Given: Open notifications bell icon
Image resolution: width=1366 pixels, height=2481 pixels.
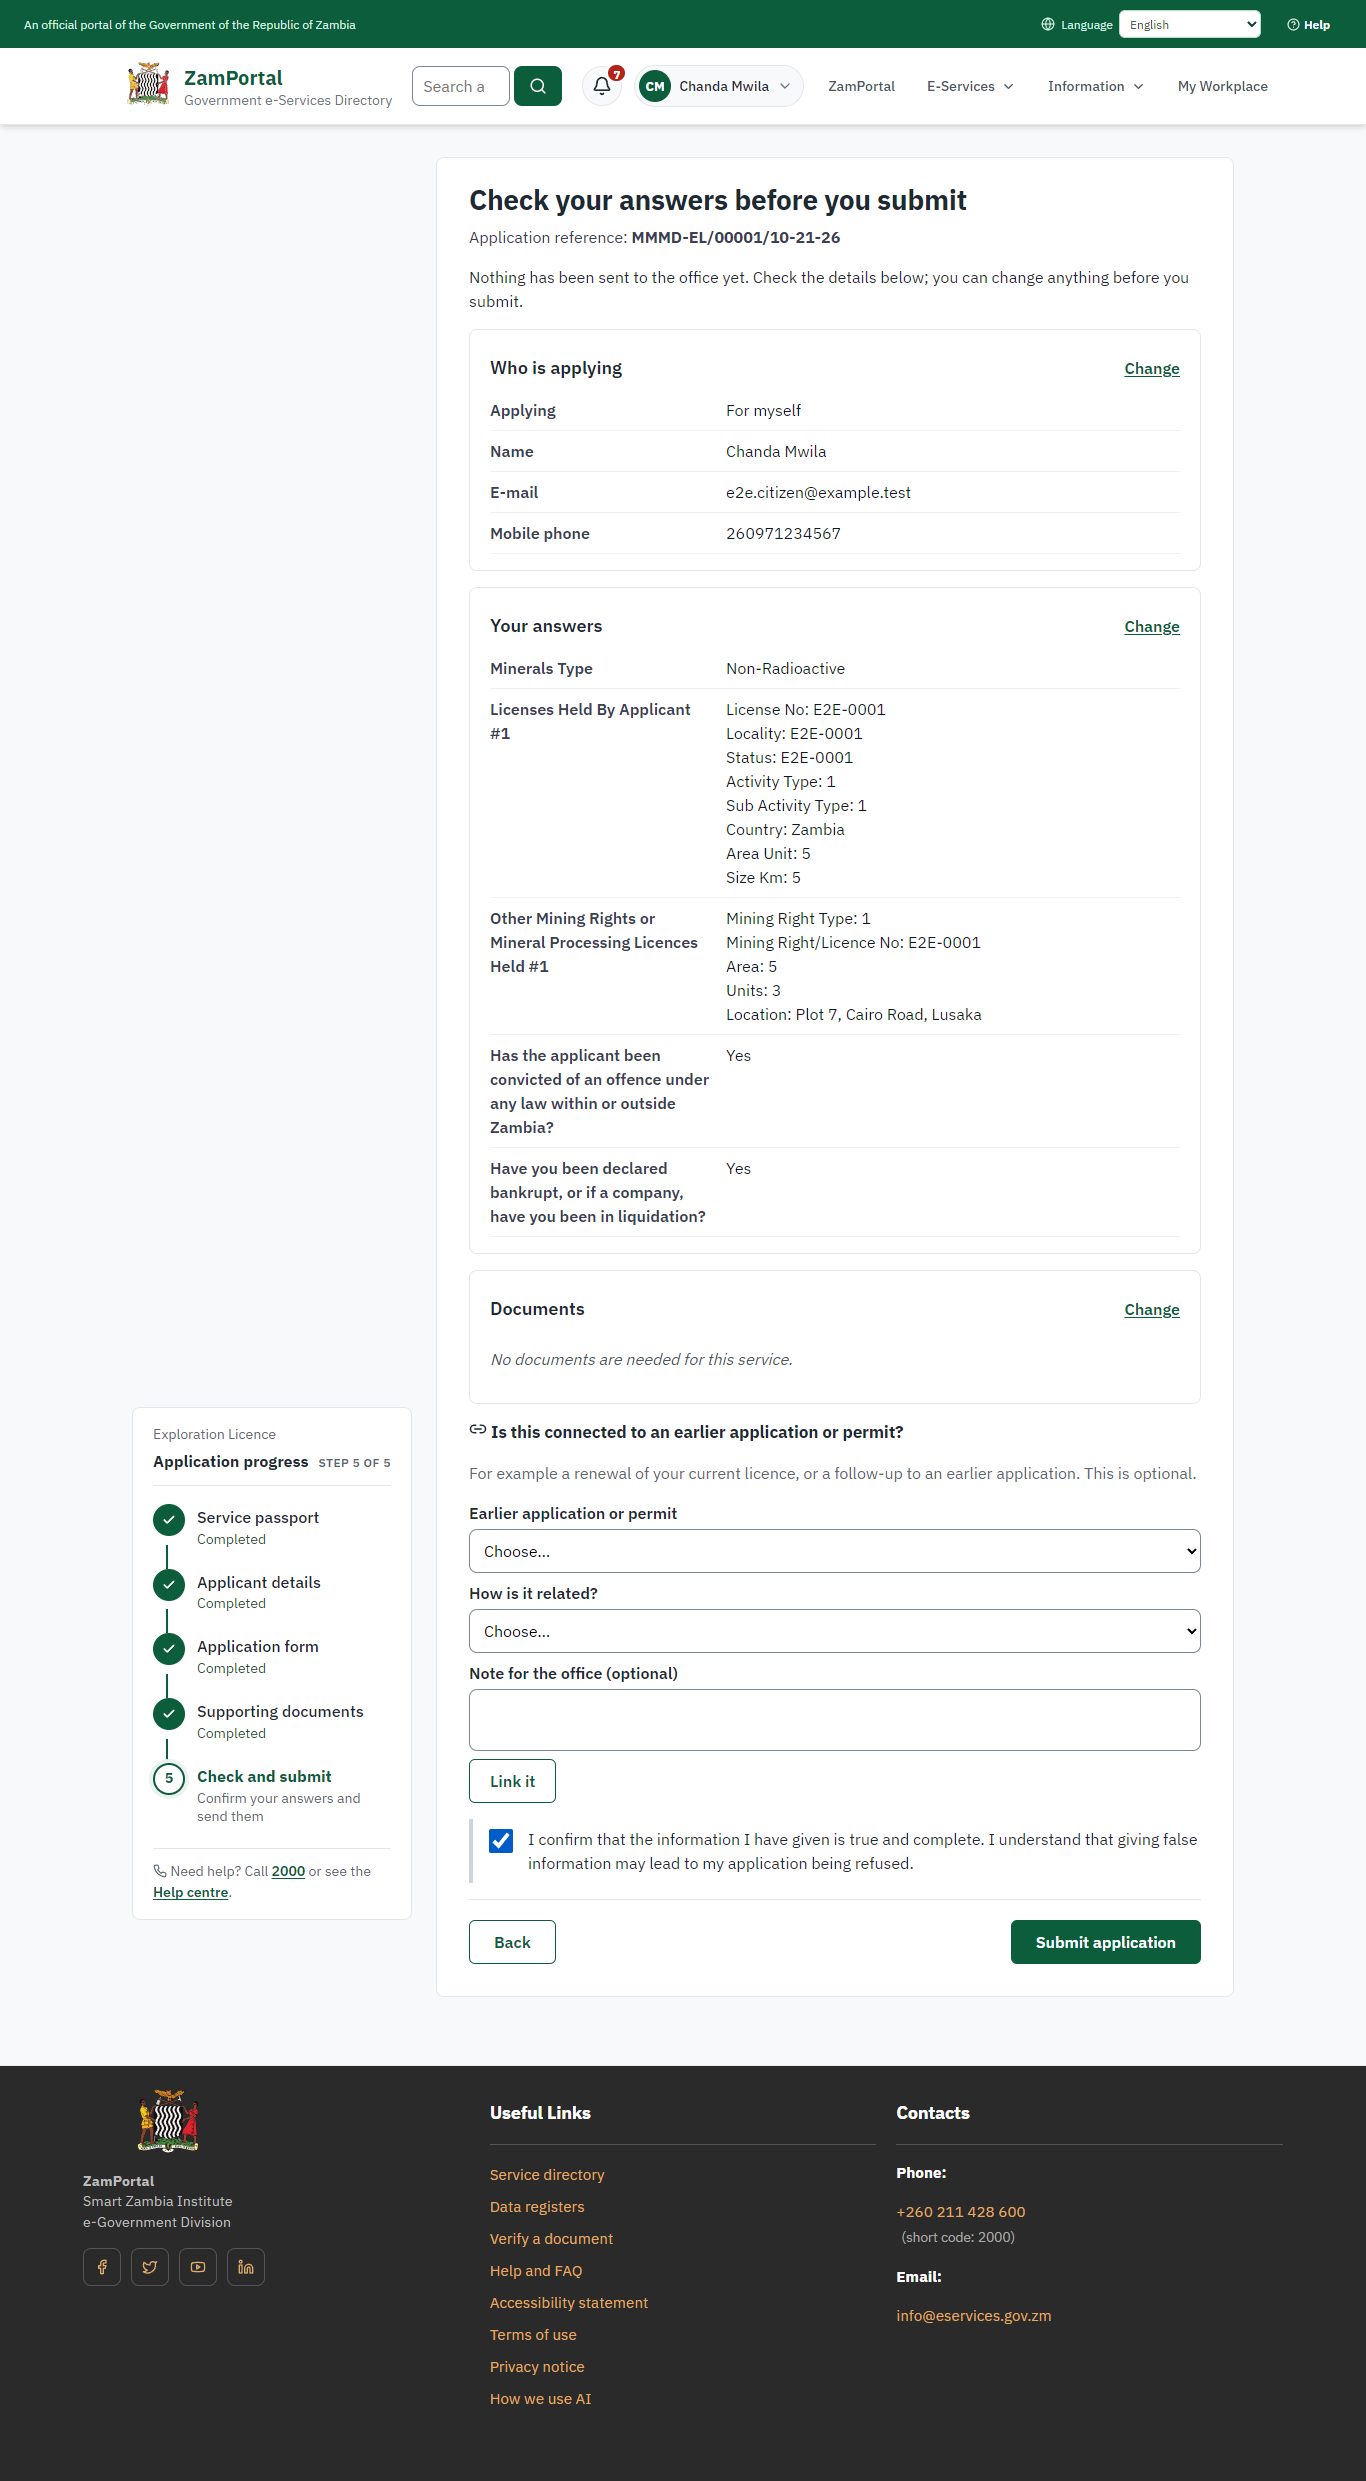Looking at the screenshot, I should click(x=602, y=86).
